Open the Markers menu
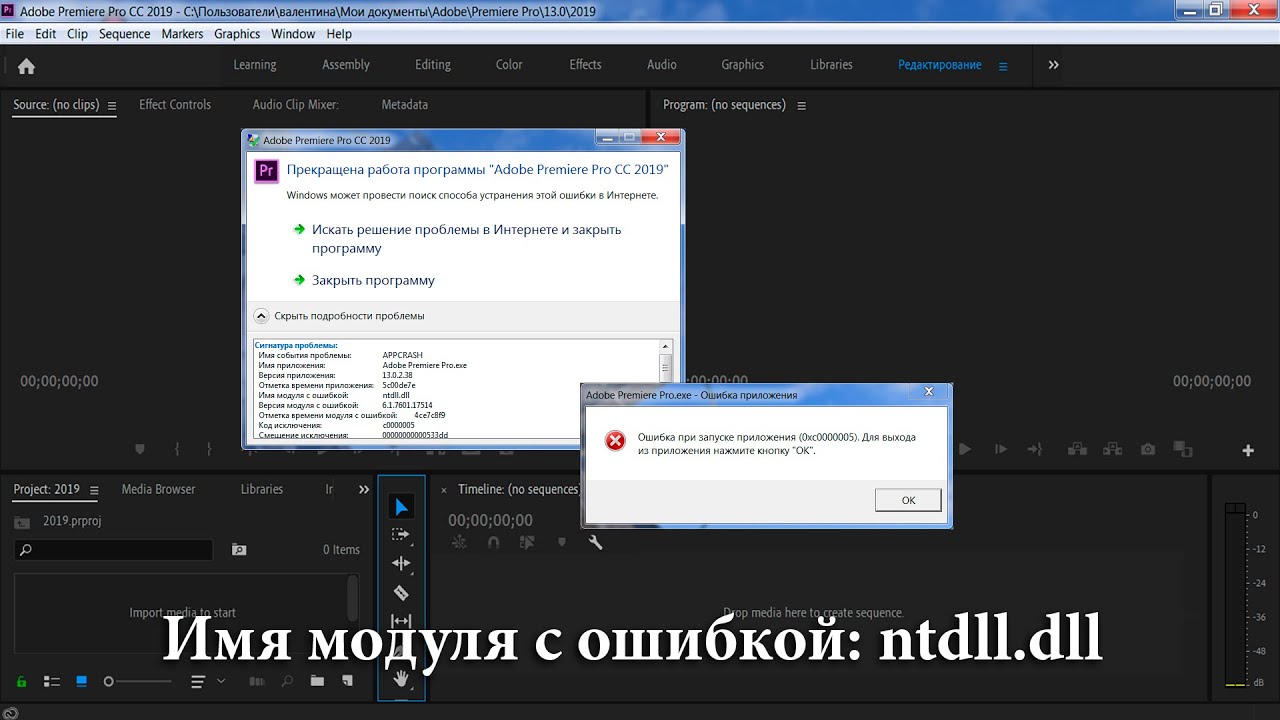1280x720 pixels. click(x=182, y=34)
